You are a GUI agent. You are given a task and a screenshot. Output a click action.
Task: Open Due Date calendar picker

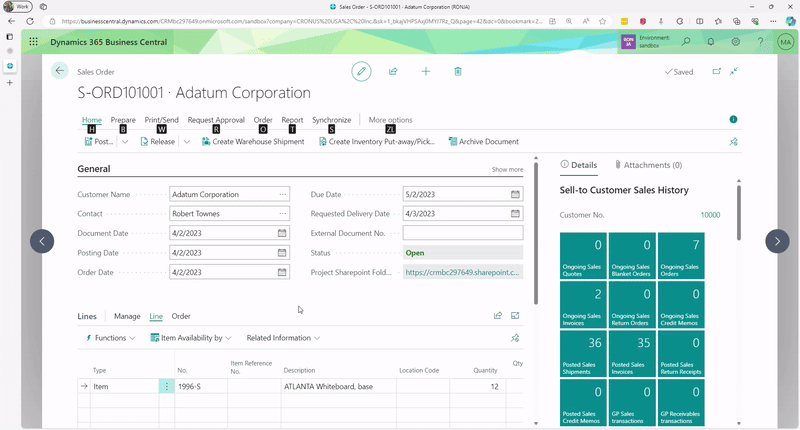pyautogui.click(x=515, y=195)
